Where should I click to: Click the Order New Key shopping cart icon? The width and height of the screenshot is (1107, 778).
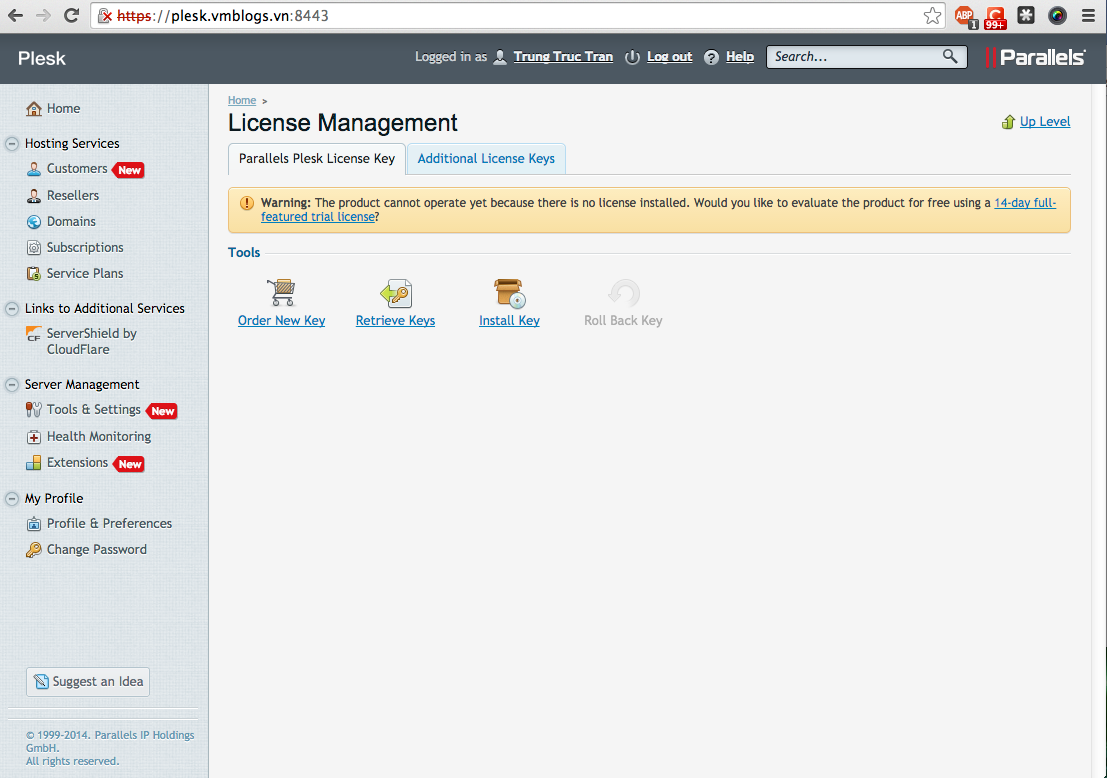click(x=281, y=293)
